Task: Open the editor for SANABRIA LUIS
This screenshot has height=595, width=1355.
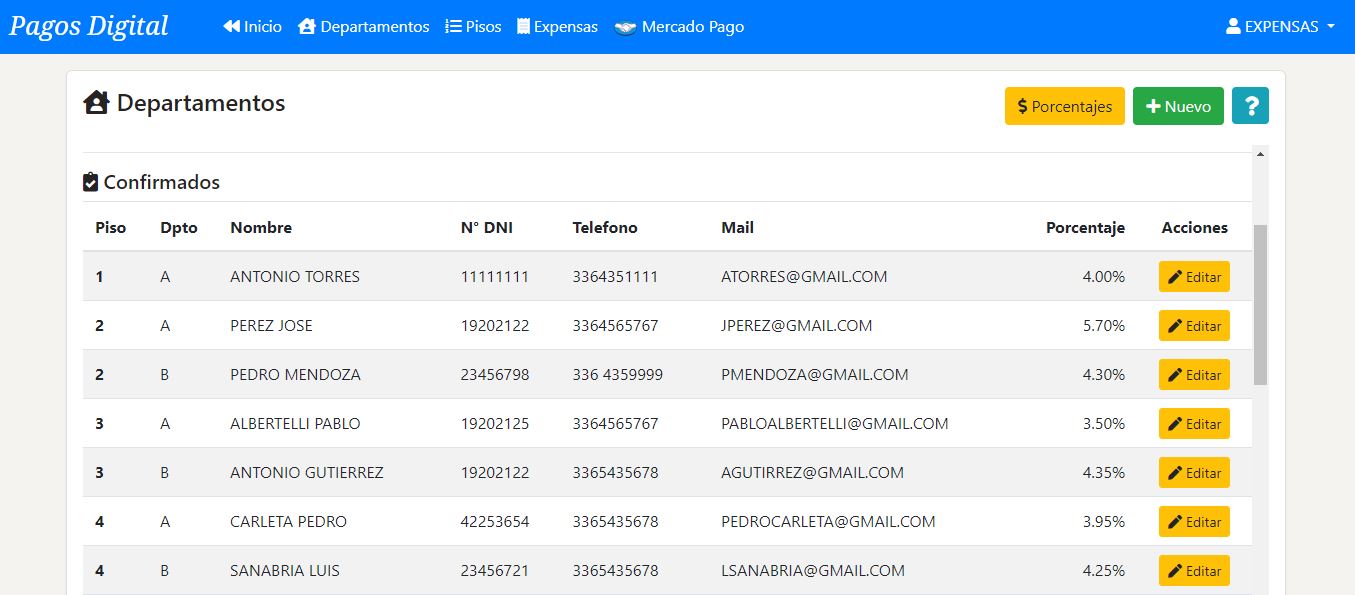Action: click(1194, 571)
